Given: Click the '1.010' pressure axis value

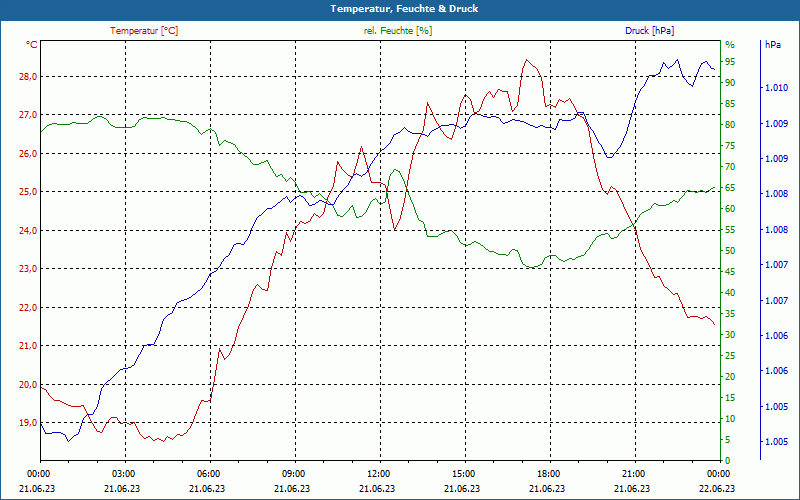Looking at the screenshot, I should point(776,88).
